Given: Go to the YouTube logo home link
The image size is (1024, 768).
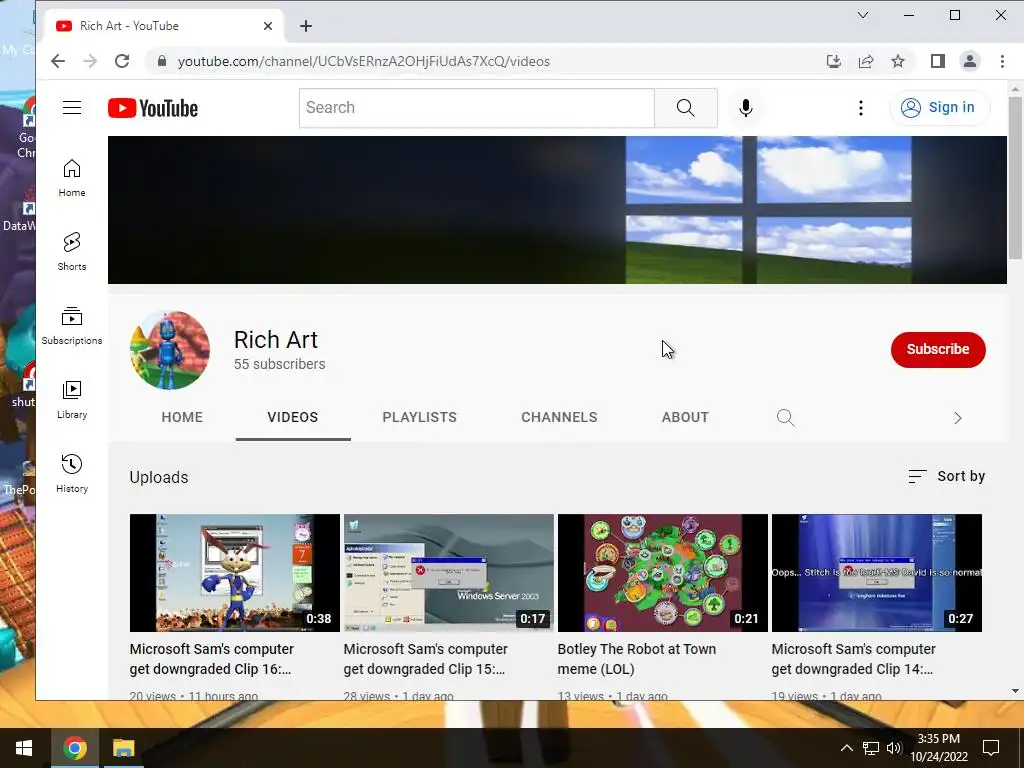Looking at the screenshot, I should point(153,108).
